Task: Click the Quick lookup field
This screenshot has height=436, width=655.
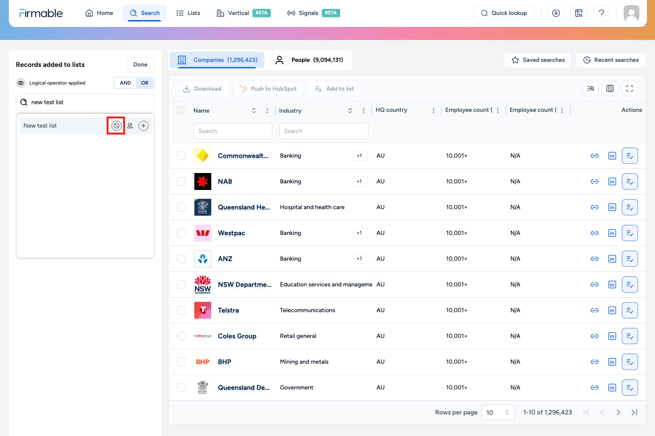Action: [x=504, y=13]
